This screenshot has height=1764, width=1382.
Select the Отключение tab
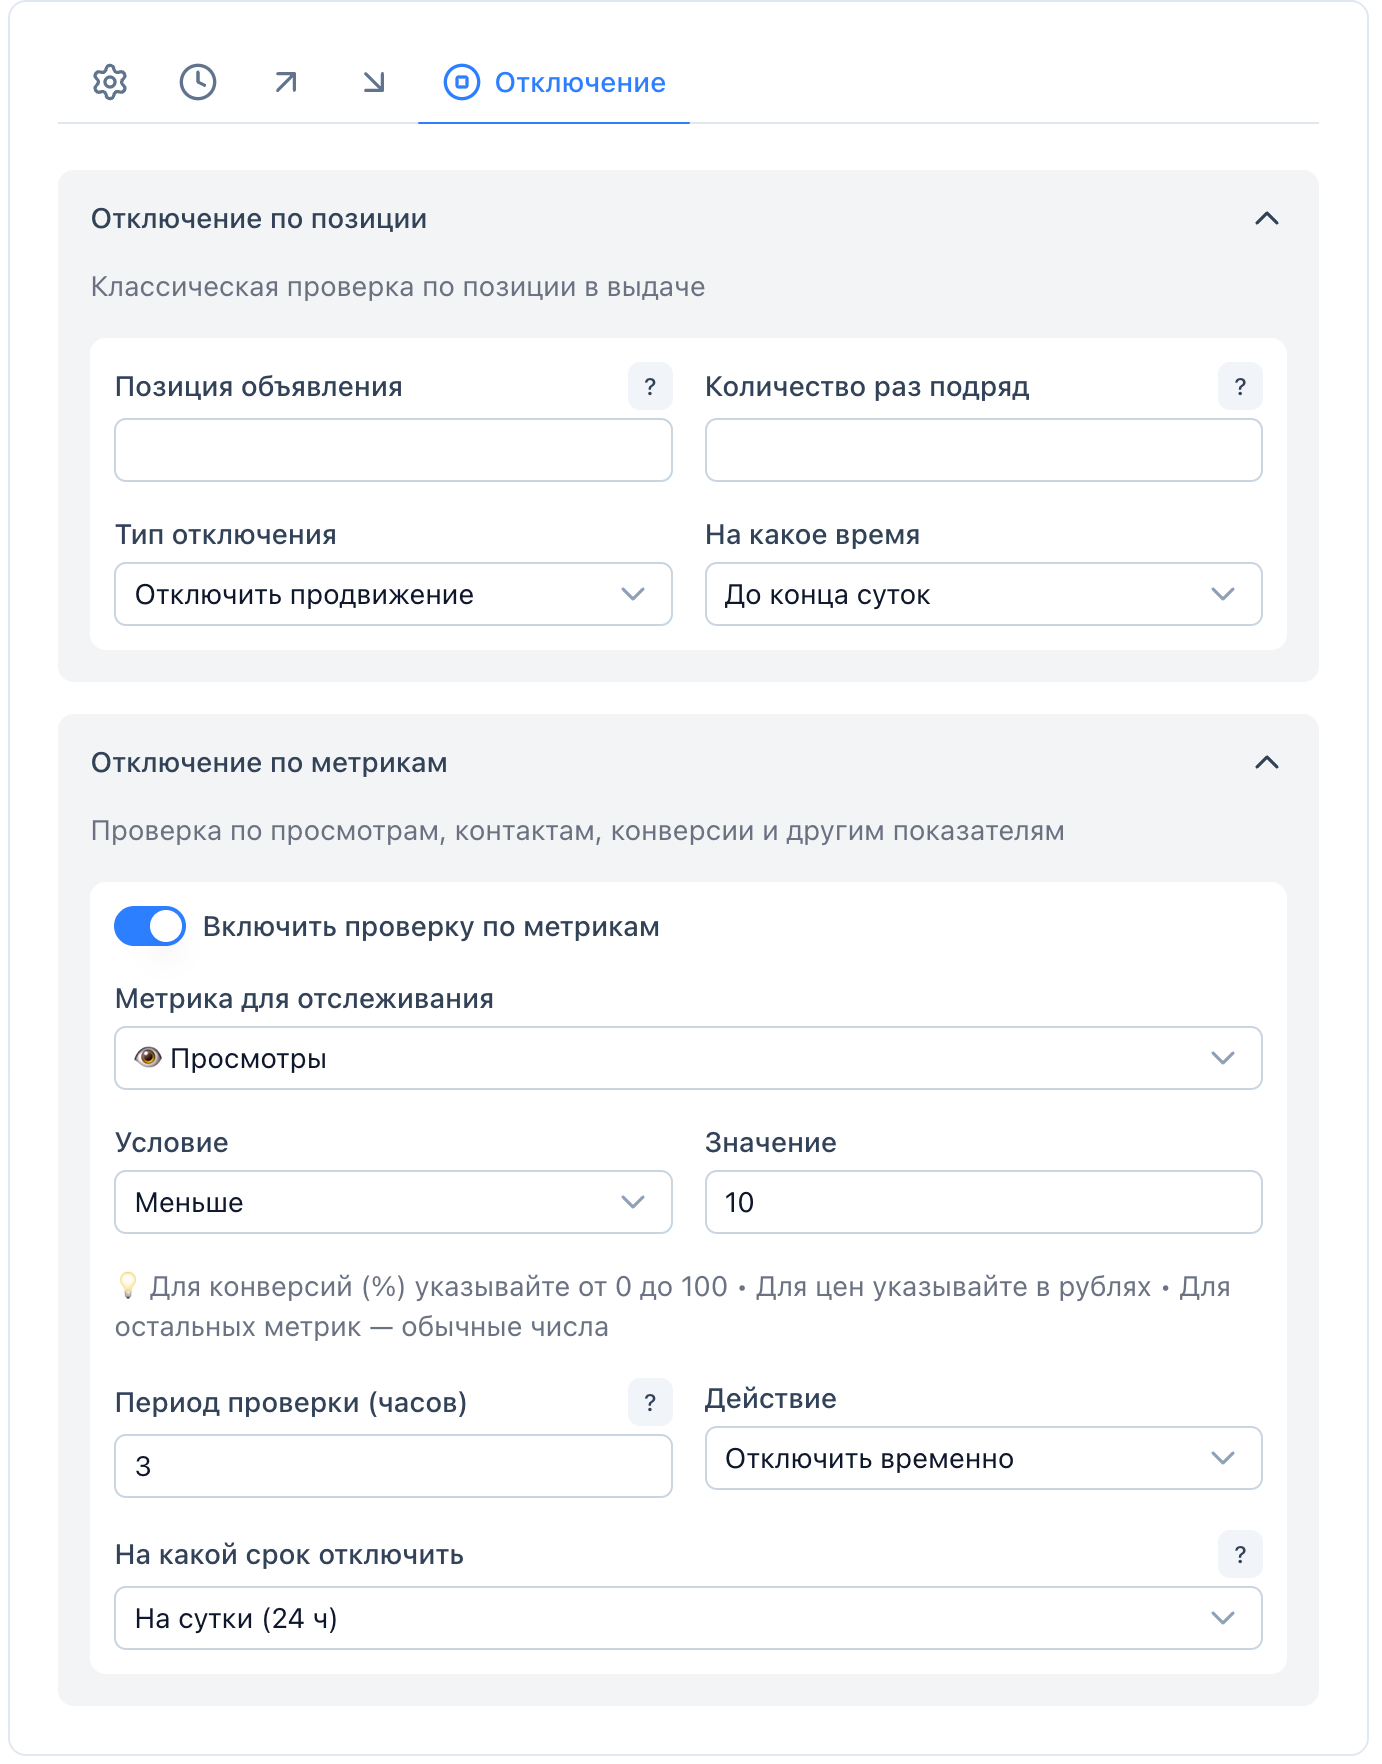pyautogui.click(x=555, y=82)
